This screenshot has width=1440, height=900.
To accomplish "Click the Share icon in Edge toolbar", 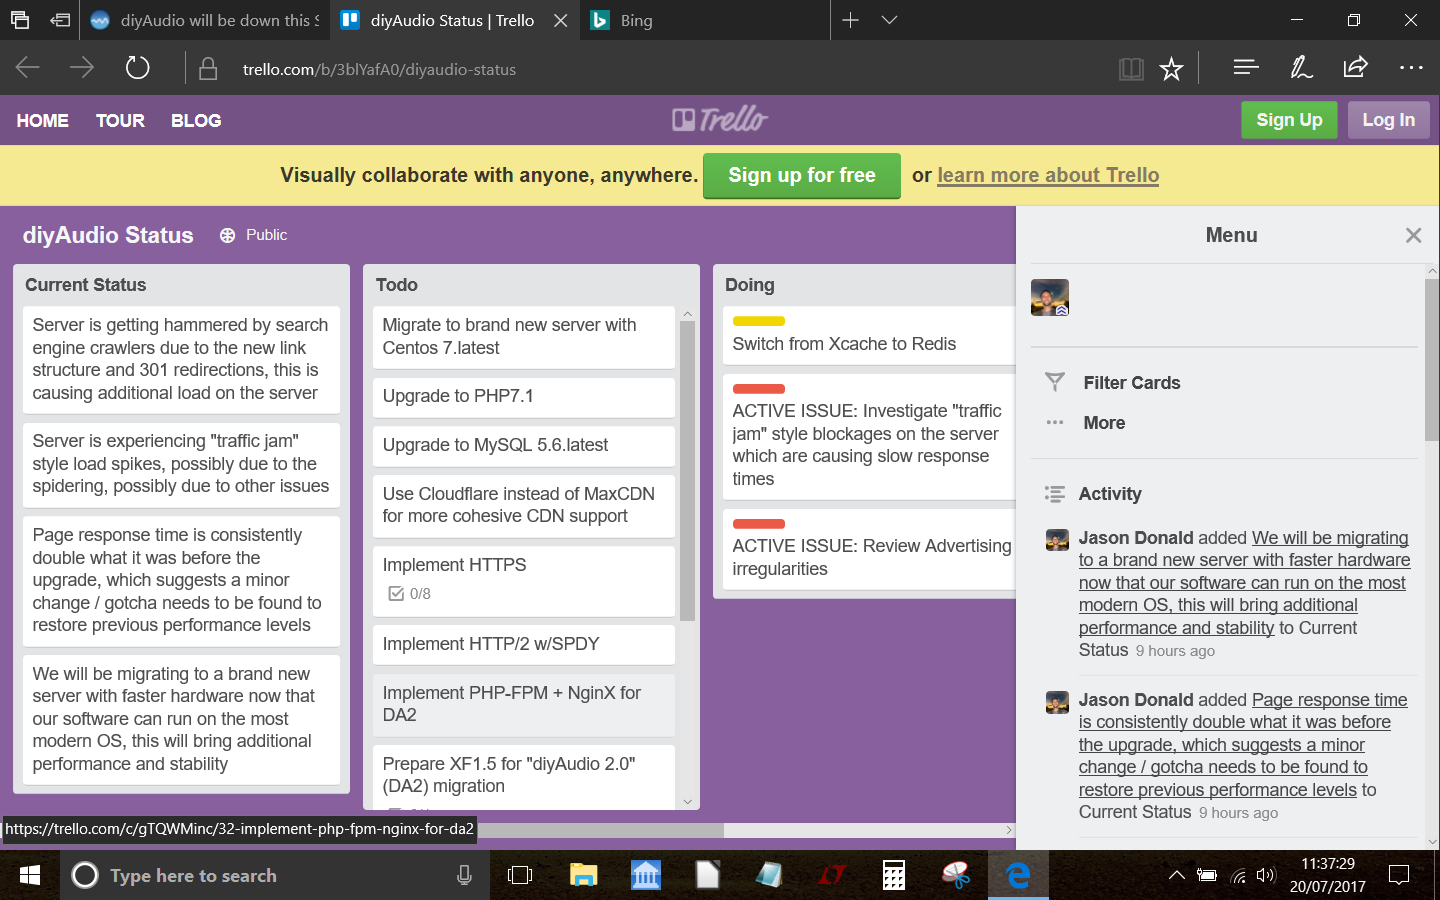I will coord(1355,67).
